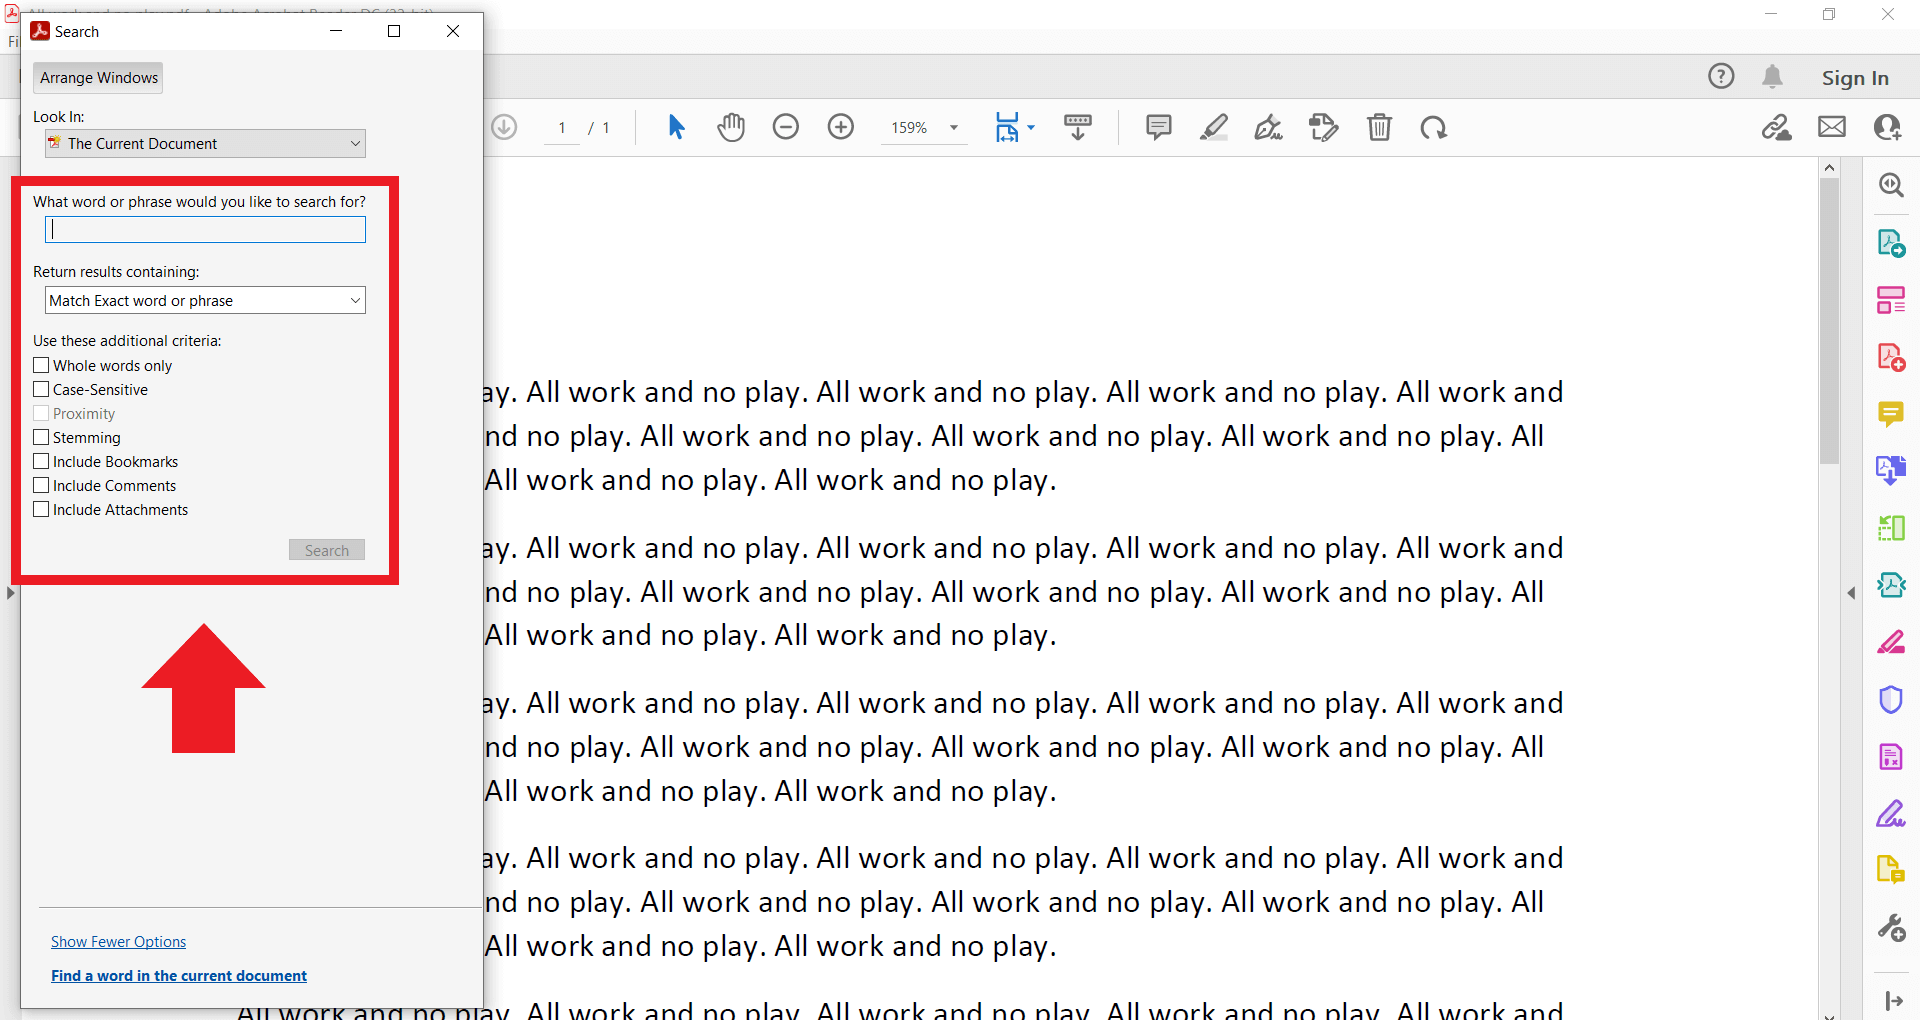Click Show Fewer Options link
This screenshot has height=1020, width=1920.
click(x=118, y=942)
